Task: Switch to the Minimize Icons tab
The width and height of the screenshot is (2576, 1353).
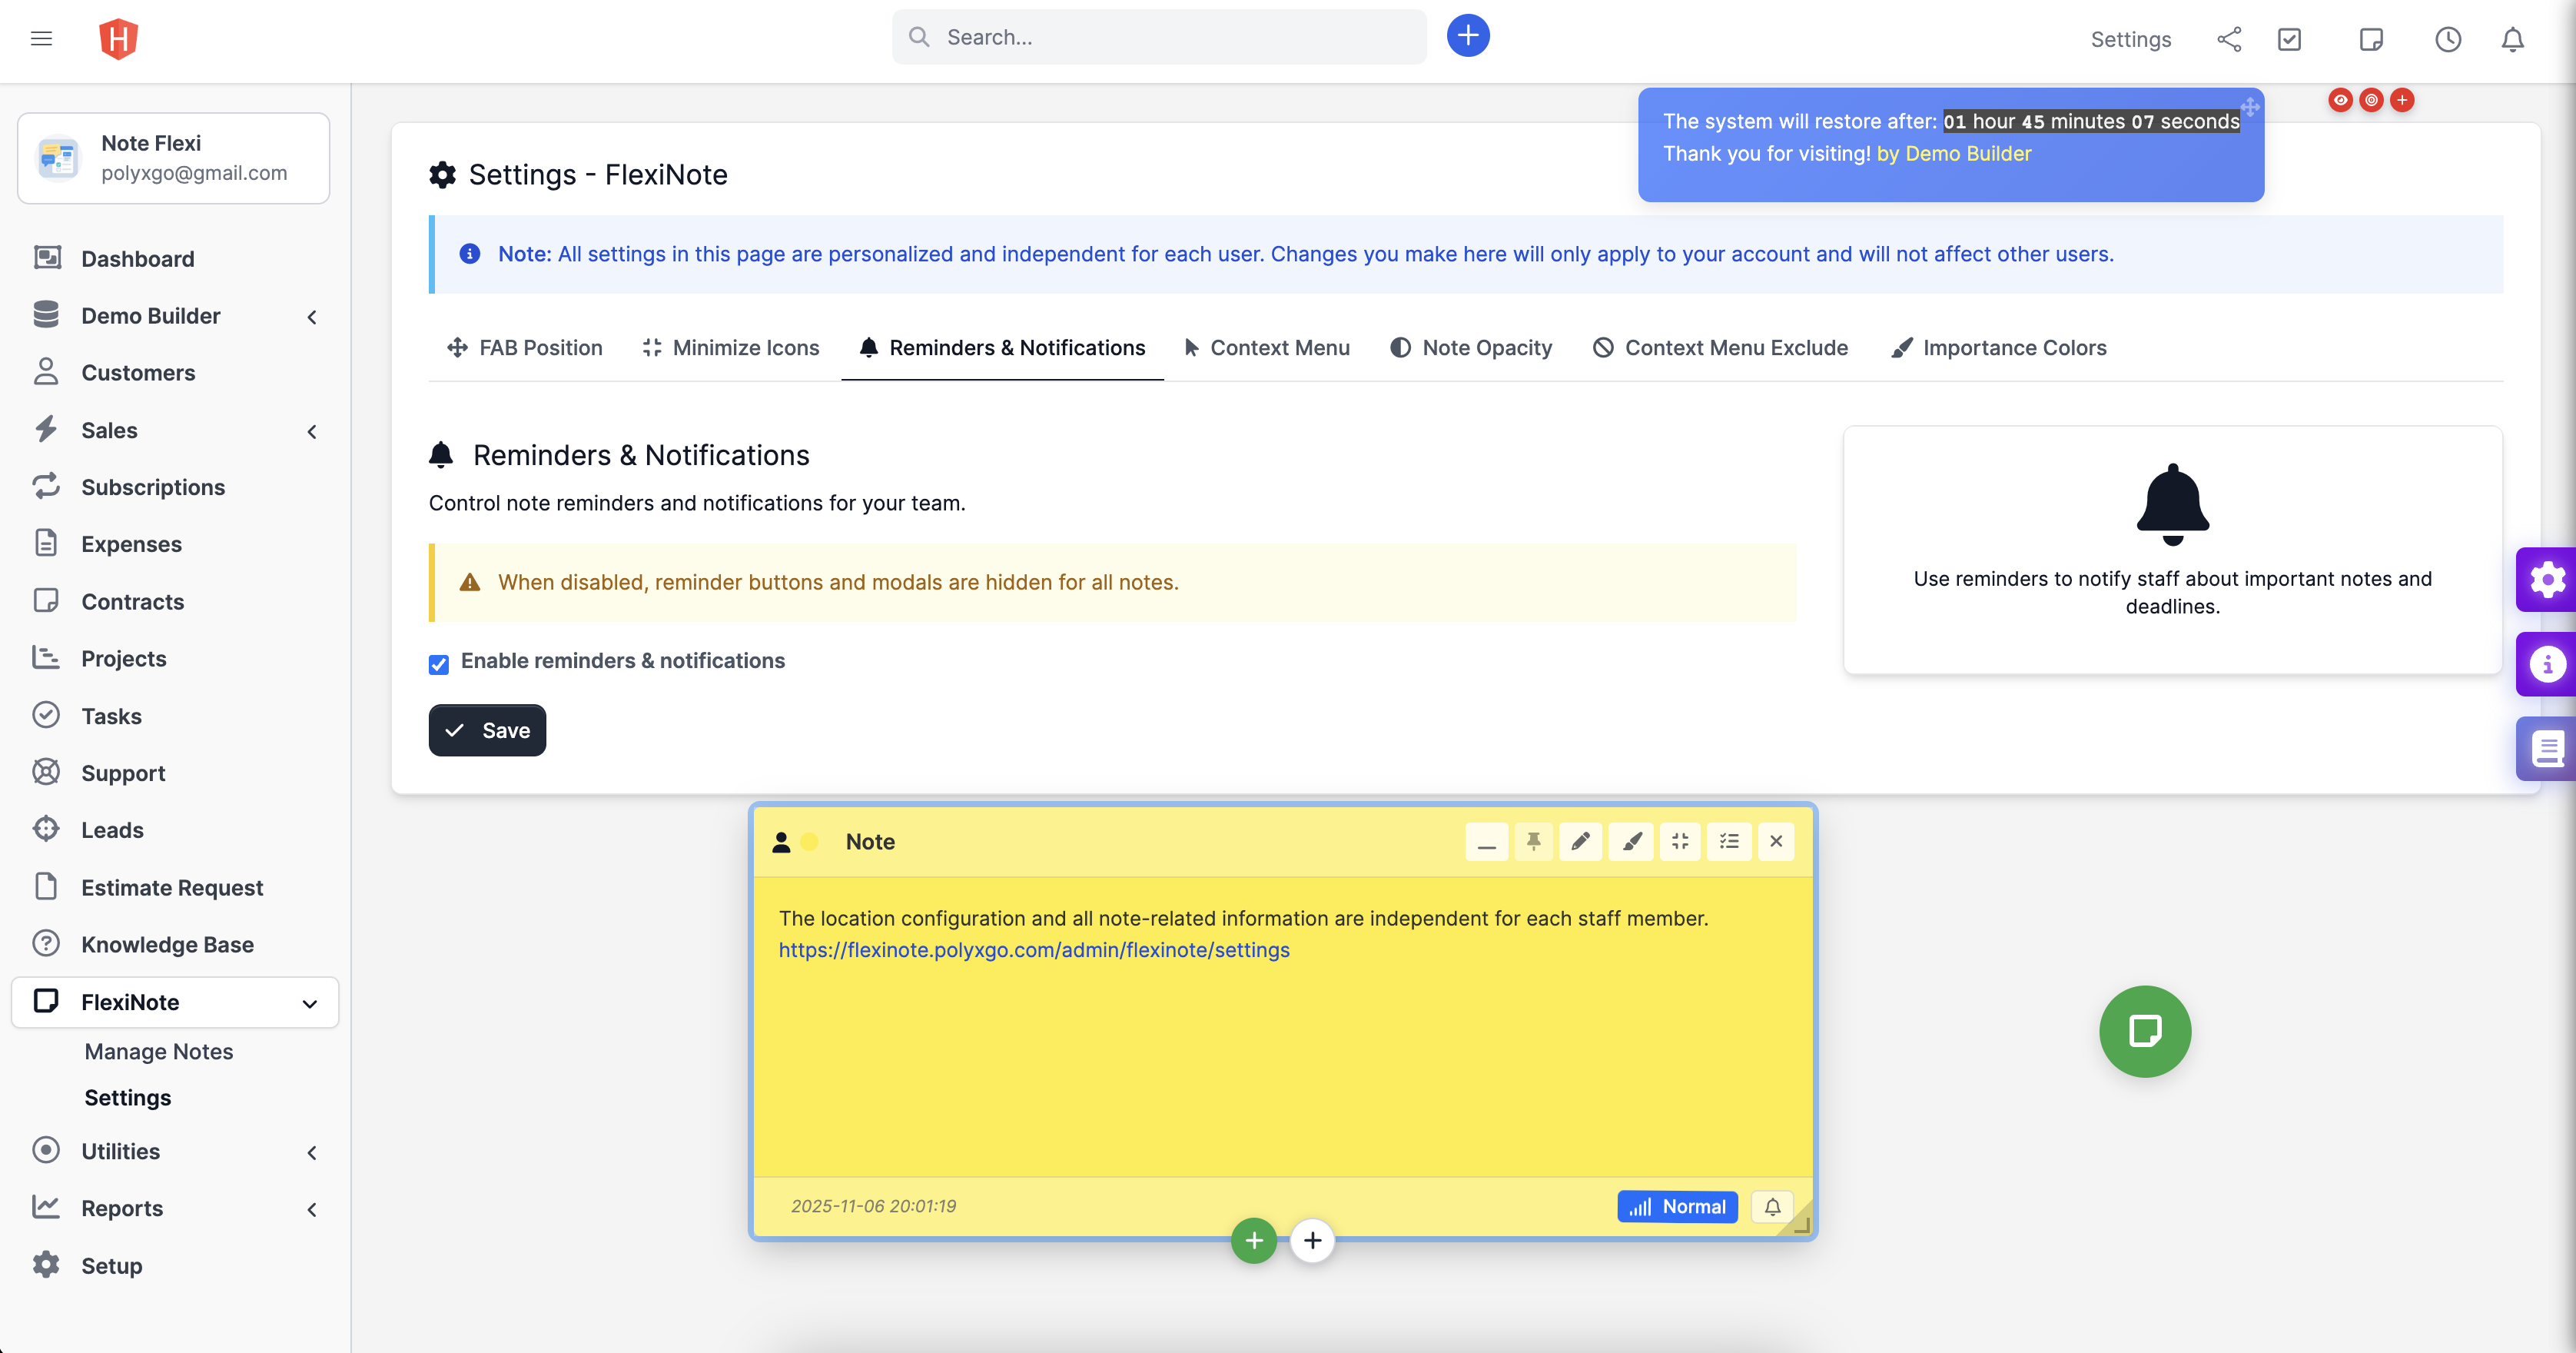Action: 731,348
